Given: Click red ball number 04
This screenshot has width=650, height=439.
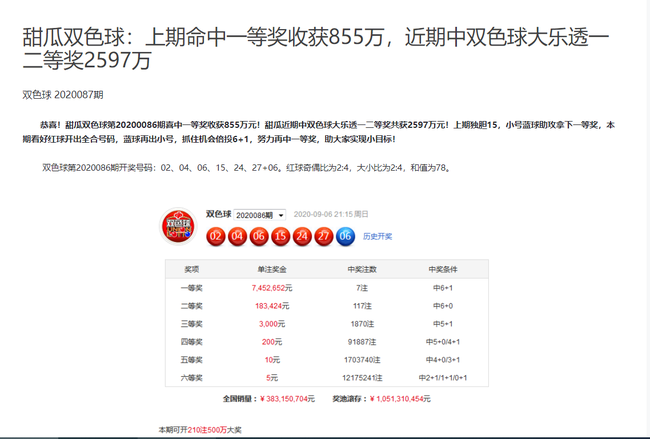Looking at the screenshot, I should point(236,236).
